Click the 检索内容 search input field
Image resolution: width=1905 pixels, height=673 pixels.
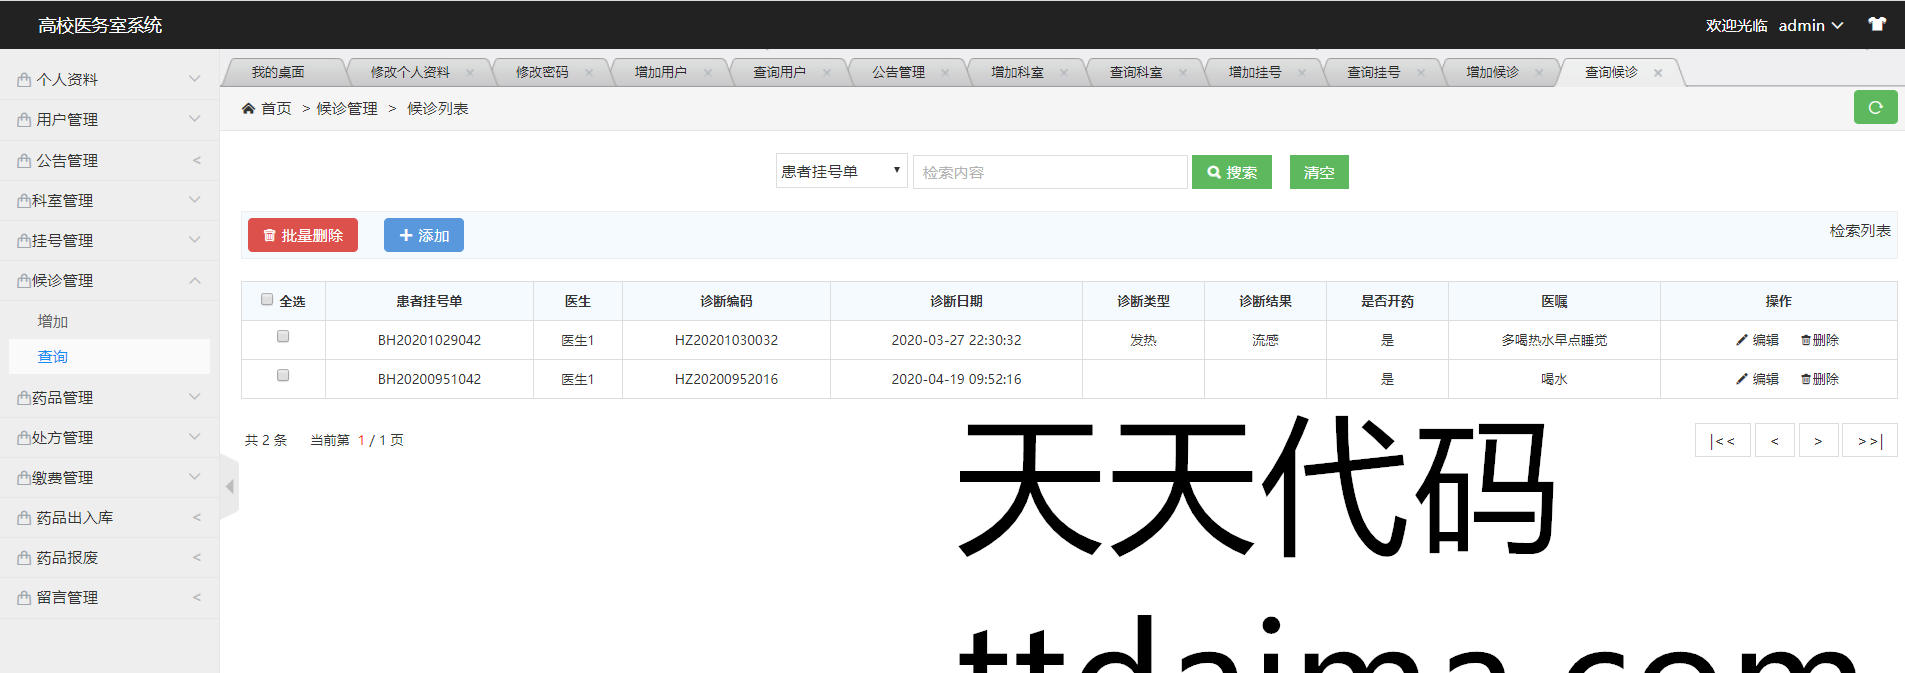click(1049, 172)
